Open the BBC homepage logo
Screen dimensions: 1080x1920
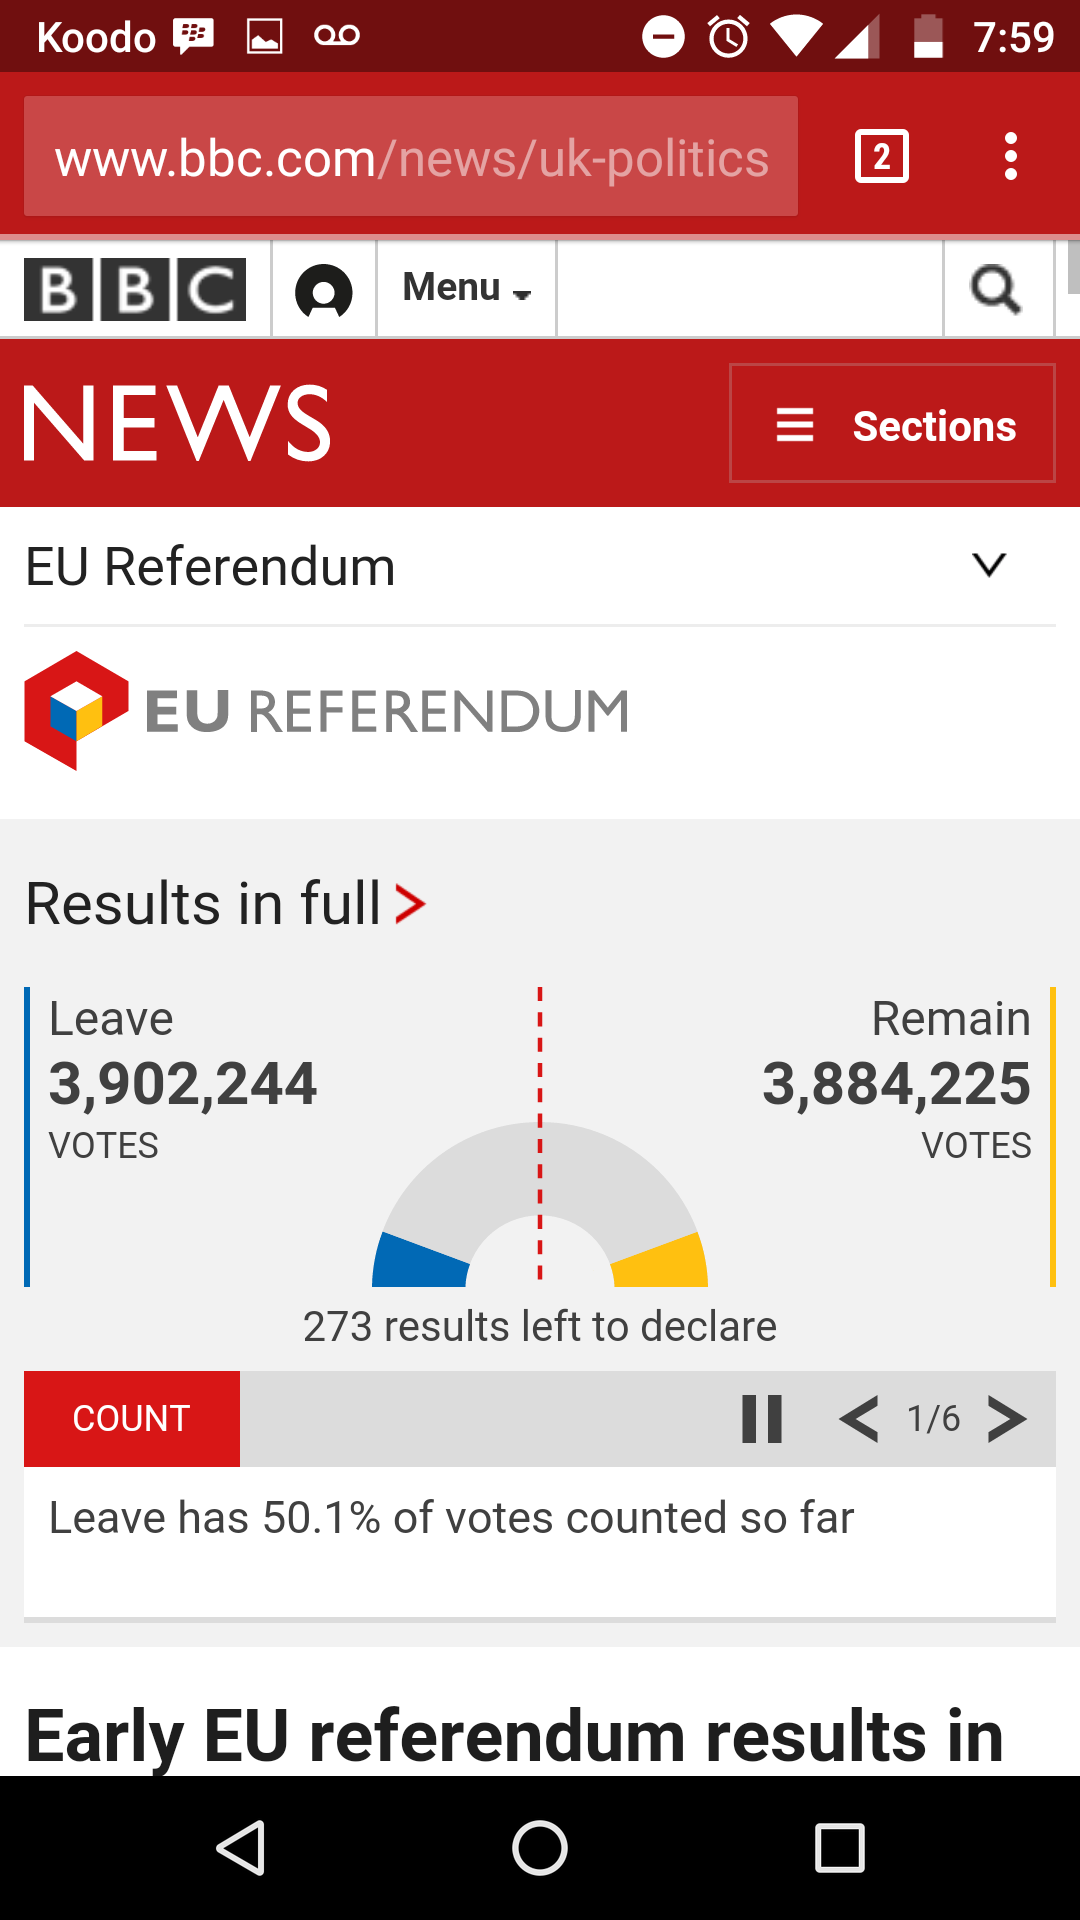(x=135, y=289)
